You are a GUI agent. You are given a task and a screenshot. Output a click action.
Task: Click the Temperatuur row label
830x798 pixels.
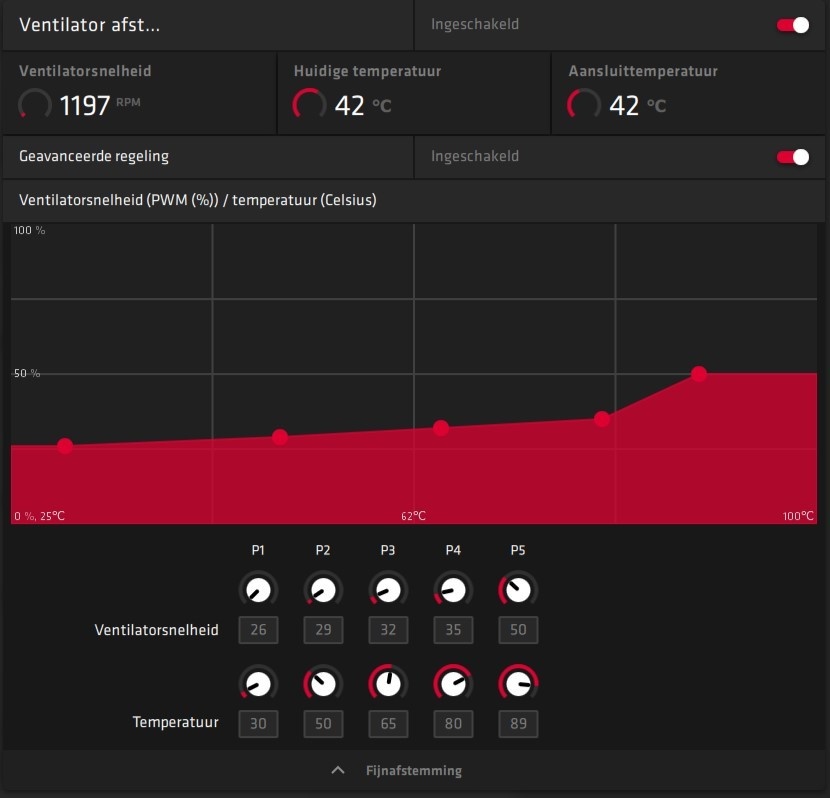[176, 722]
